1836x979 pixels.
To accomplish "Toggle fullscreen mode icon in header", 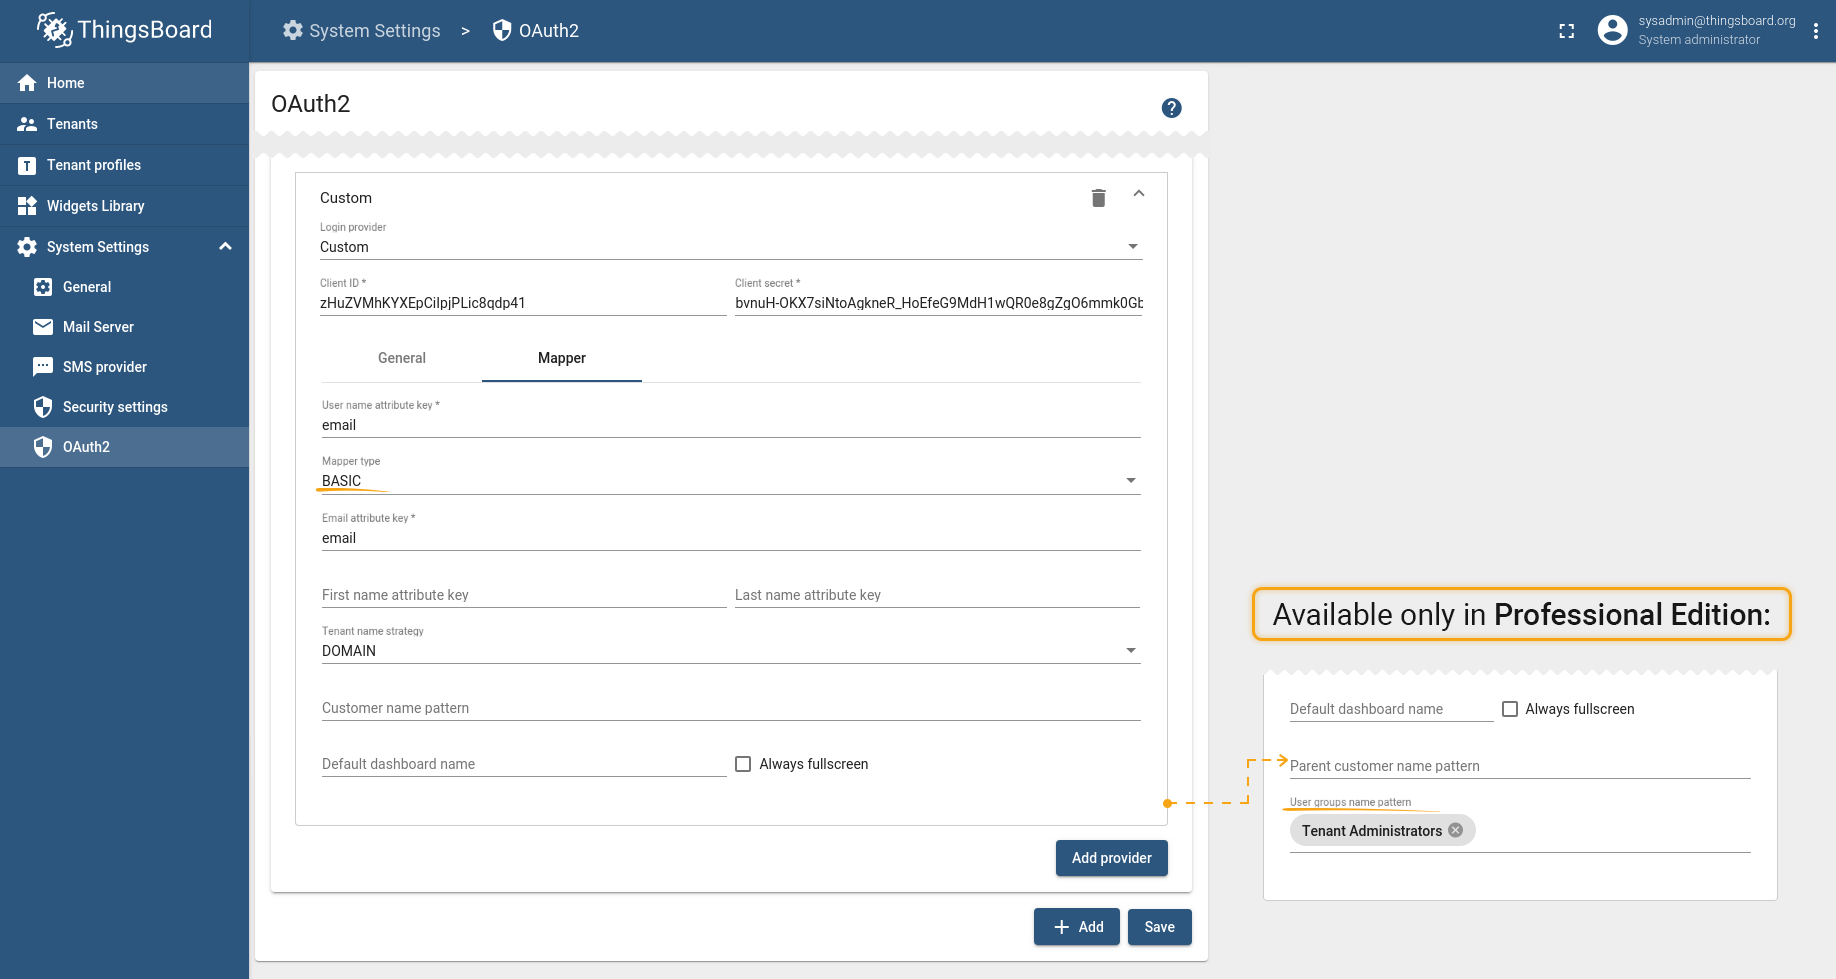I will [1567, 31].
